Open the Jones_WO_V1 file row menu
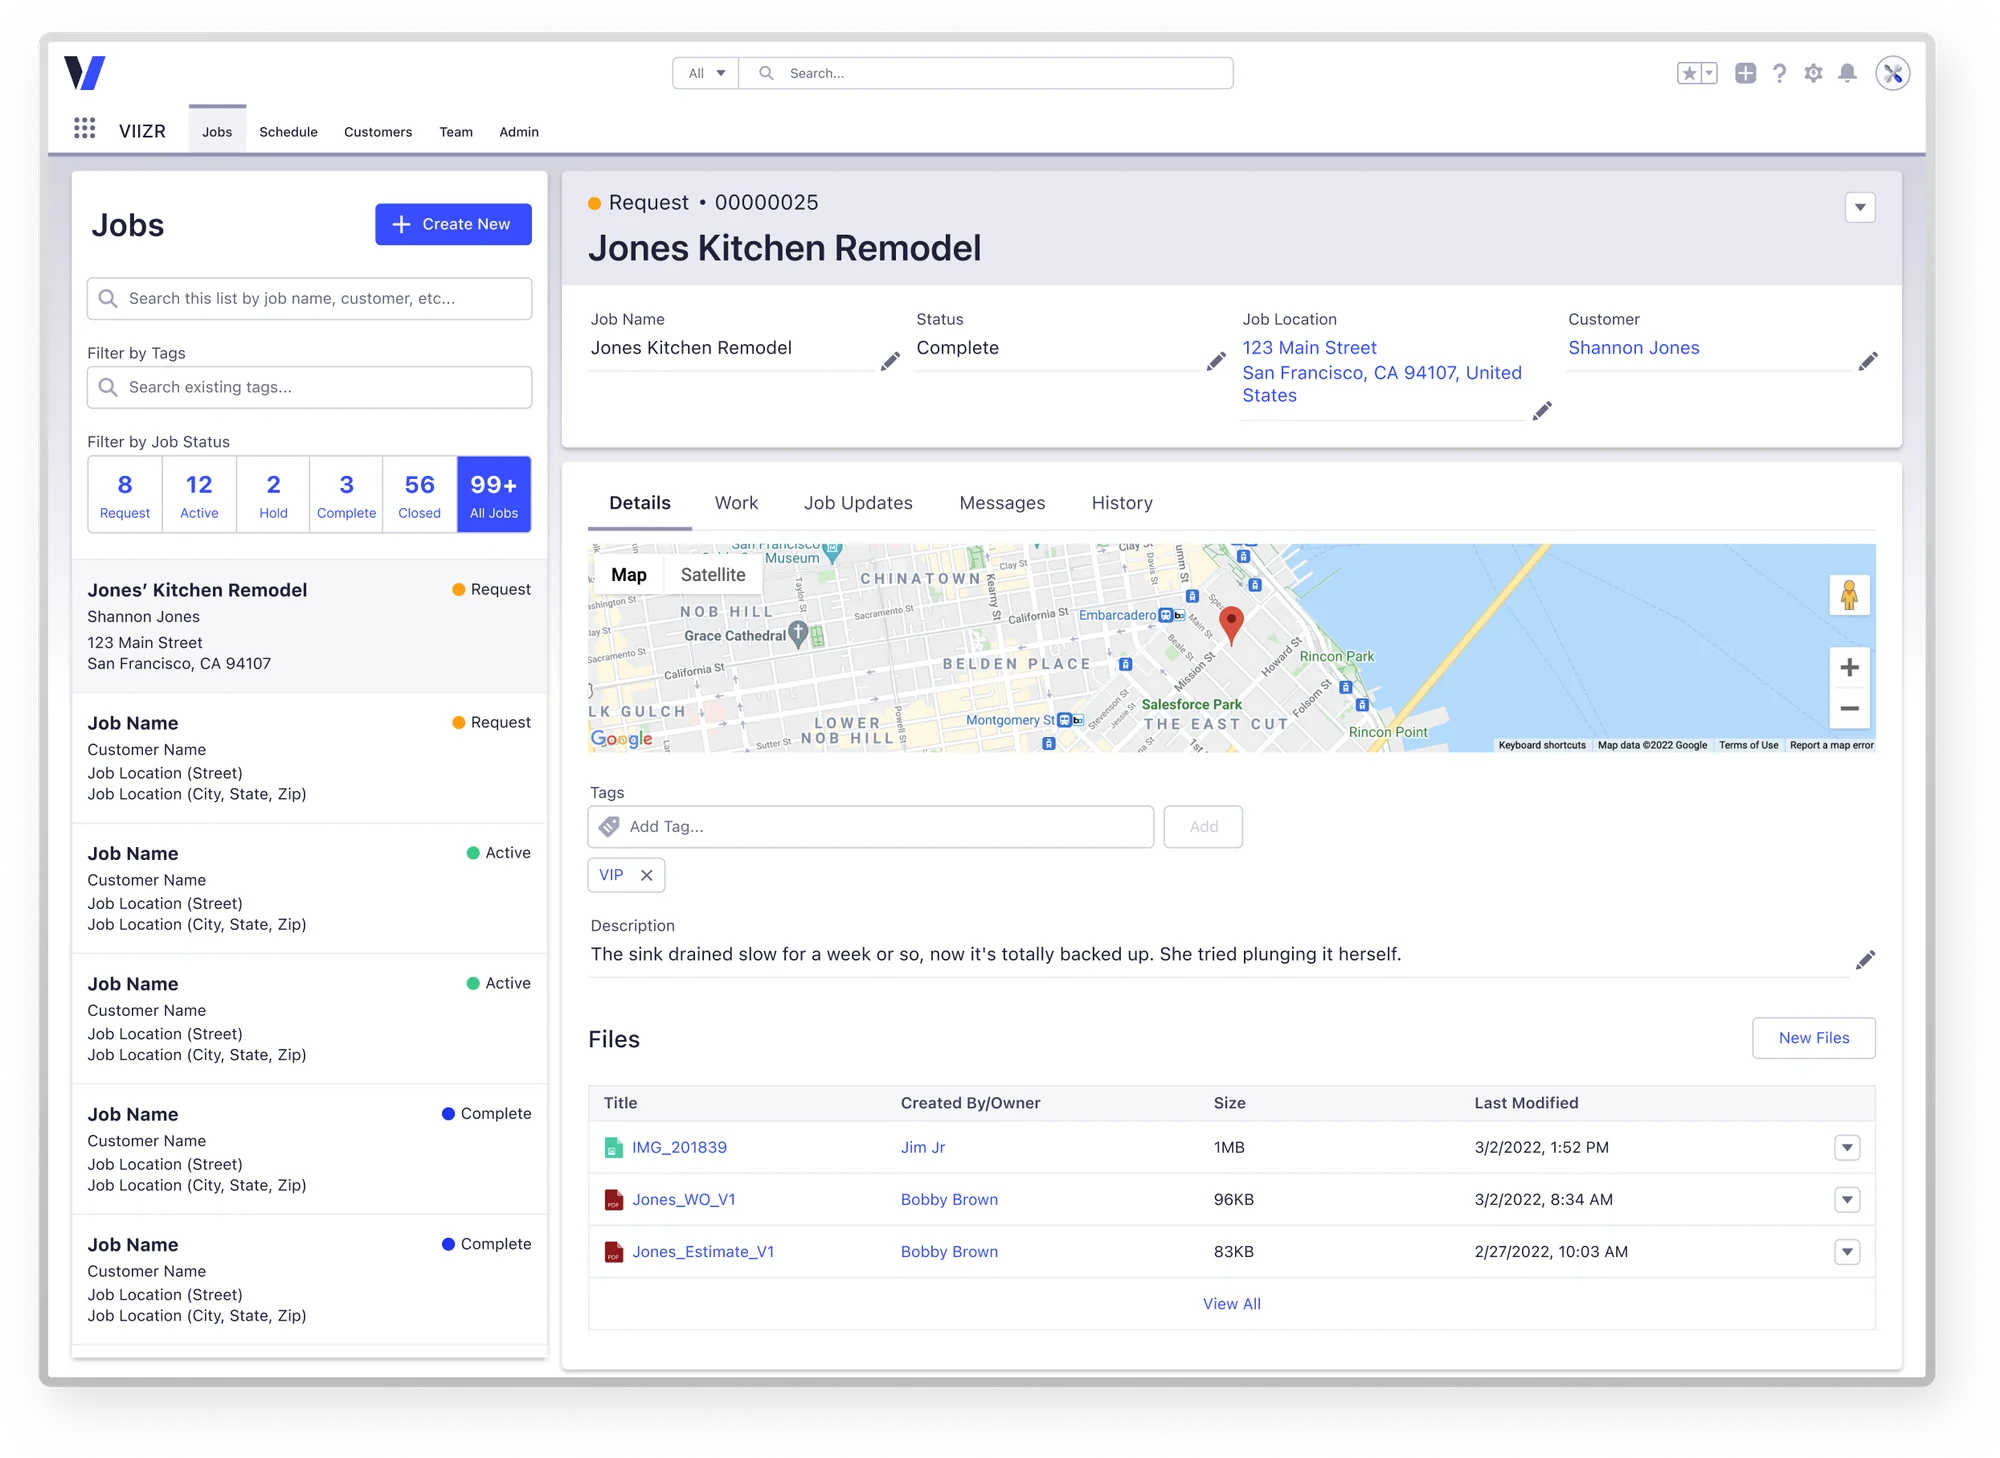Screen dimensions: 2000x1458 pyautogui.click(x=1847, y=1200)
